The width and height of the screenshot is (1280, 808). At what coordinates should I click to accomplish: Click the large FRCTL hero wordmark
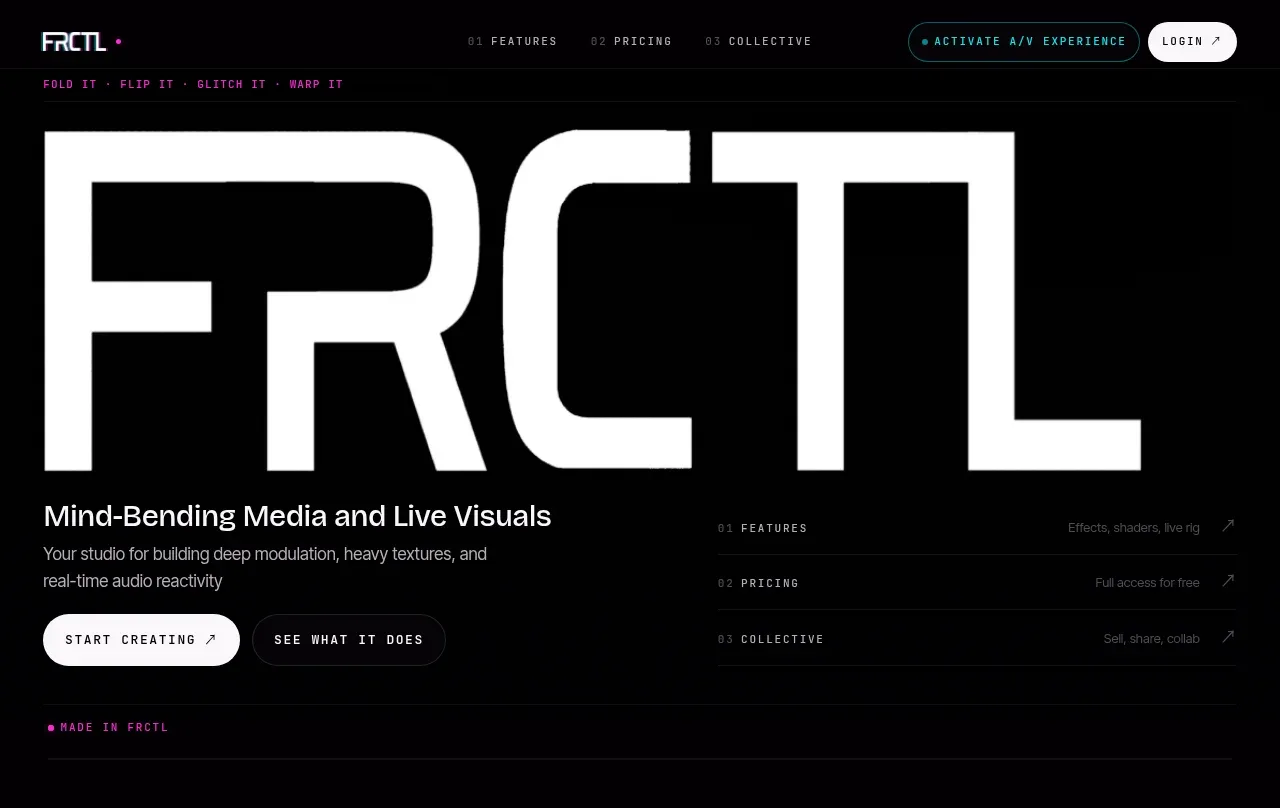point(592,300)
